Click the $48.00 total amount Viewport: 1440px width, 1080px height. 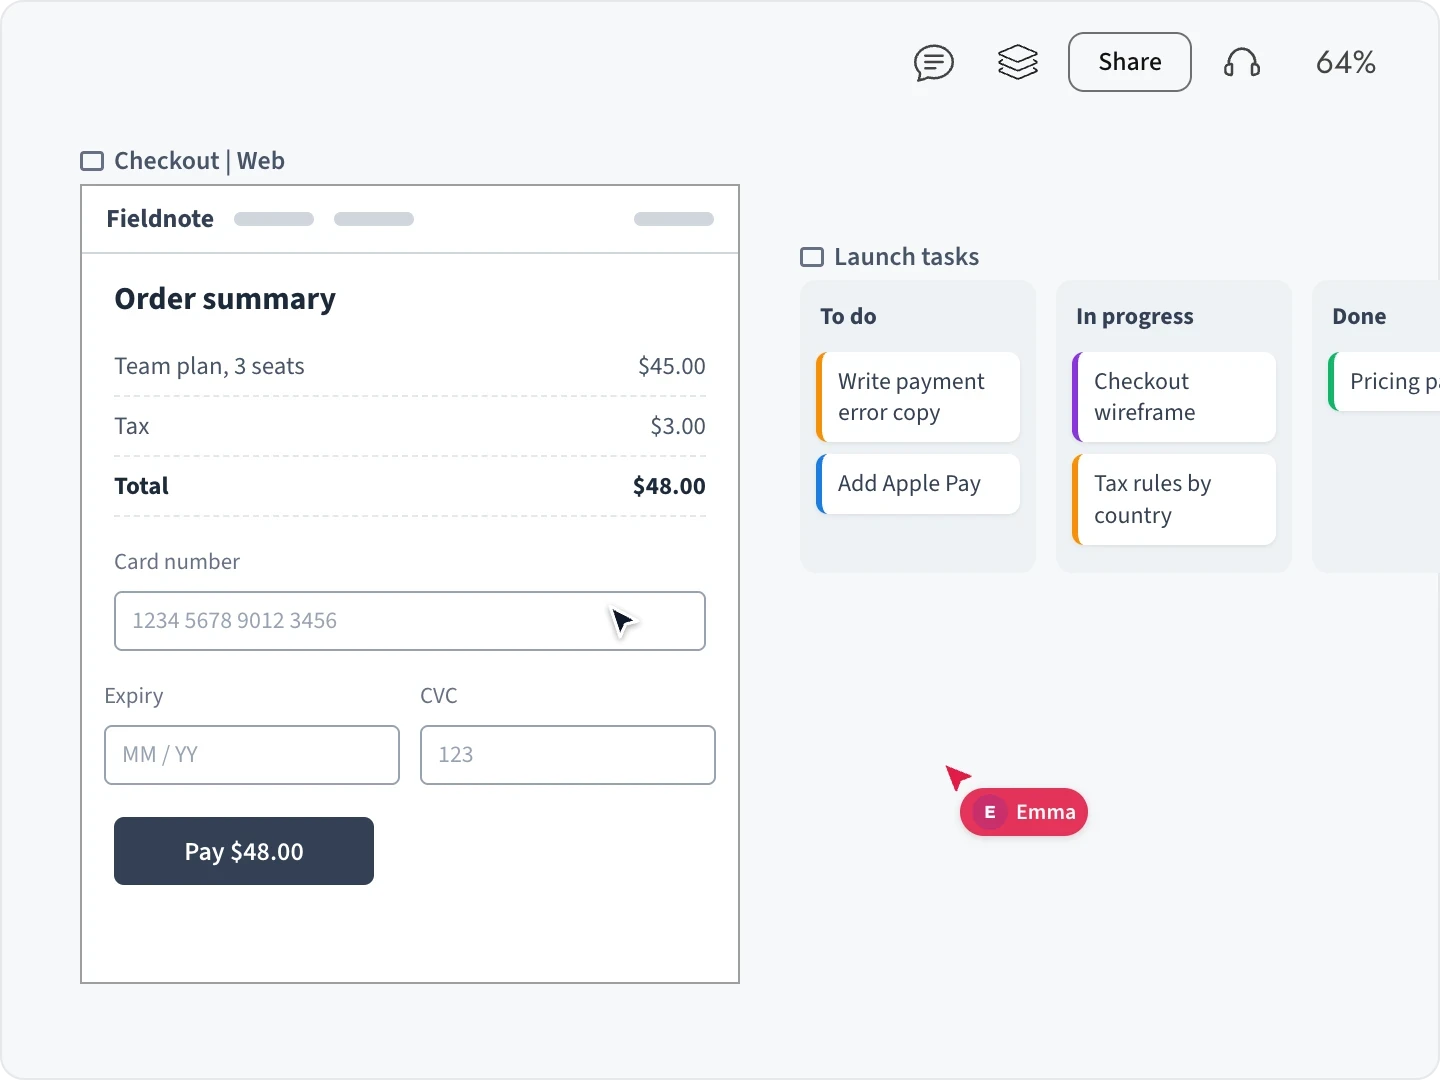[669, 486]
